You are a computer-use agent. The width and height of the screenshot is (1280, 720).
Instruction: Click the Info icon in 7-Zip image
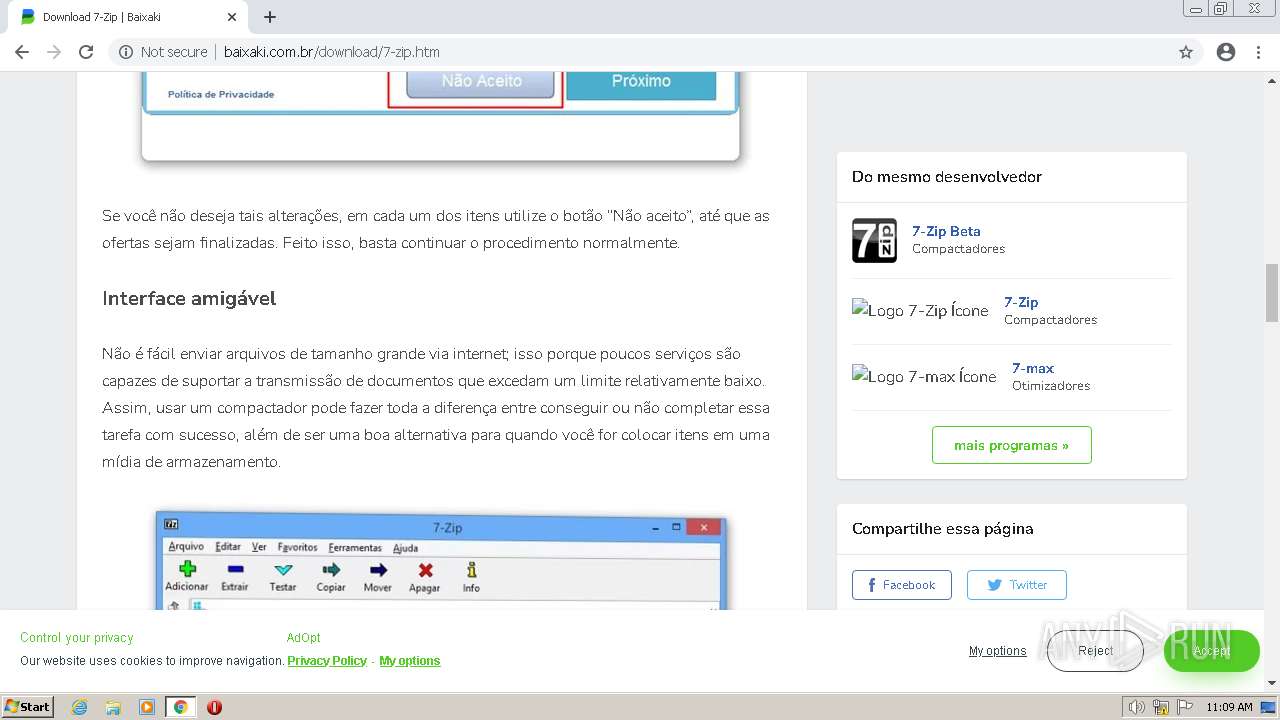pyautogui.click(x=471, y=577)
